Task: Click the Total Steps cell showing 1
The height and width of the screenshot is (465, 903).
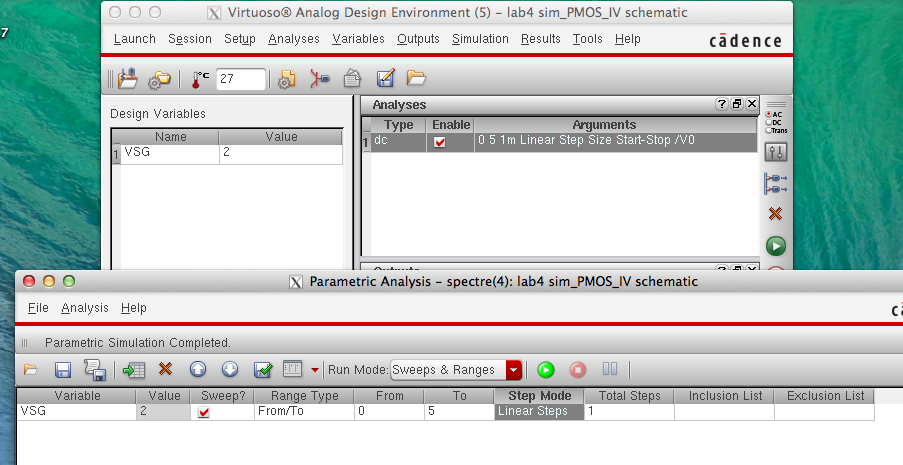Action: (629, 412)
